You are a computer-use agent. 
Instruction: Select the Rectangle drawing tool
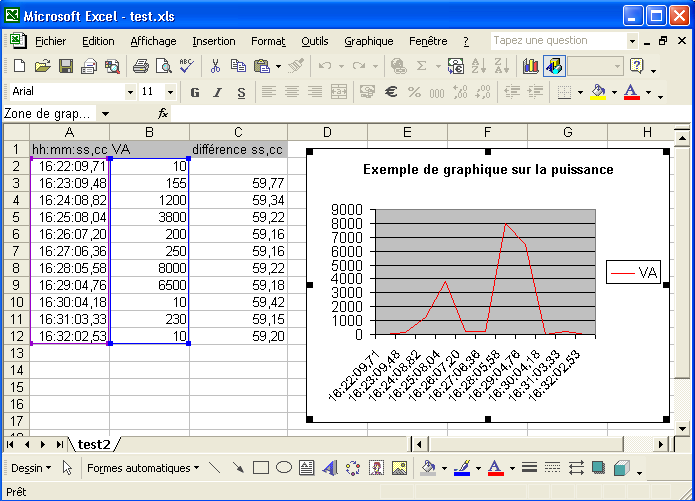pos(261,467)
